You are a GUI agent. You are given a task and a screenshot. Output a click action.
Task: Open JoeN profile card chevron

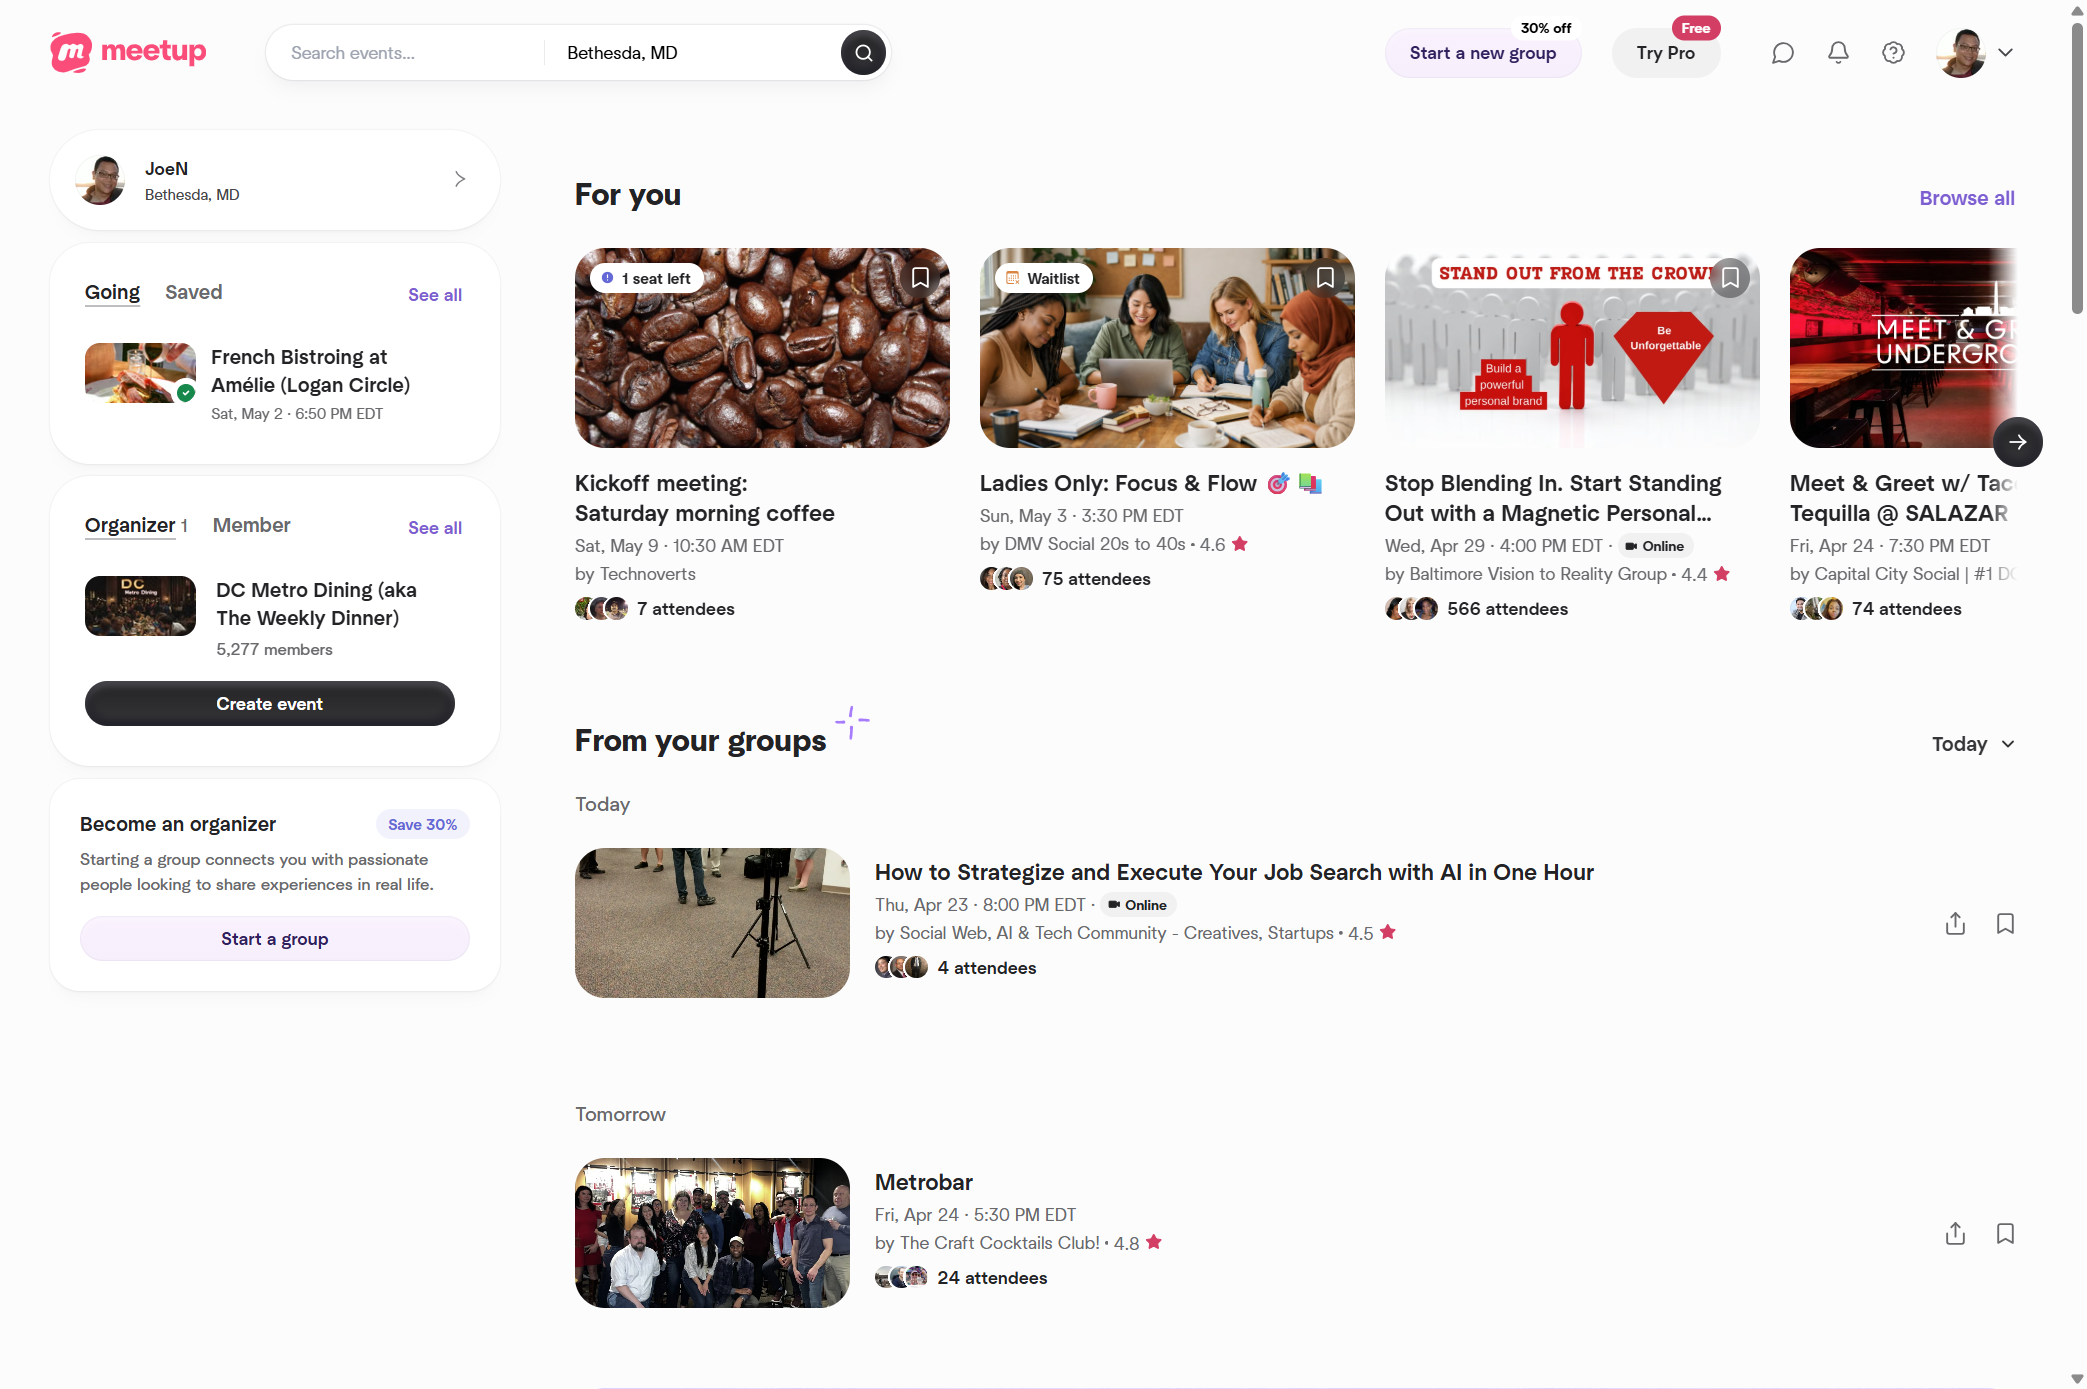point(460,179)
